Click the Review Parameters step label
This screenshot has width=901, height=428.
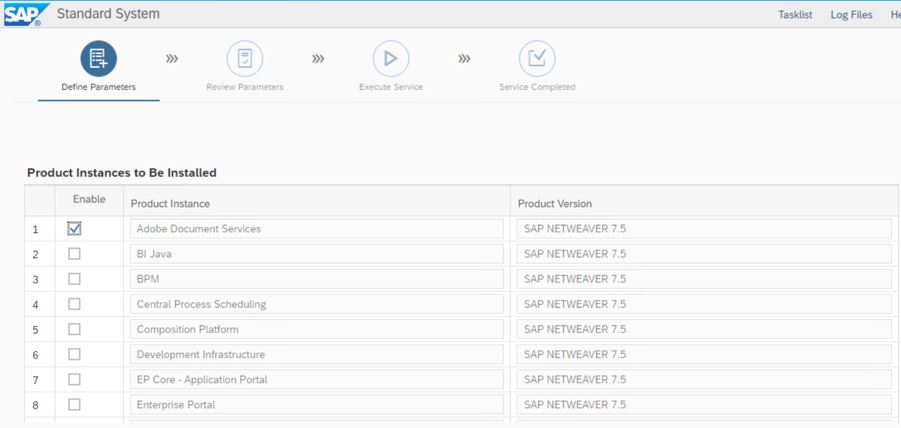[245, 87]
